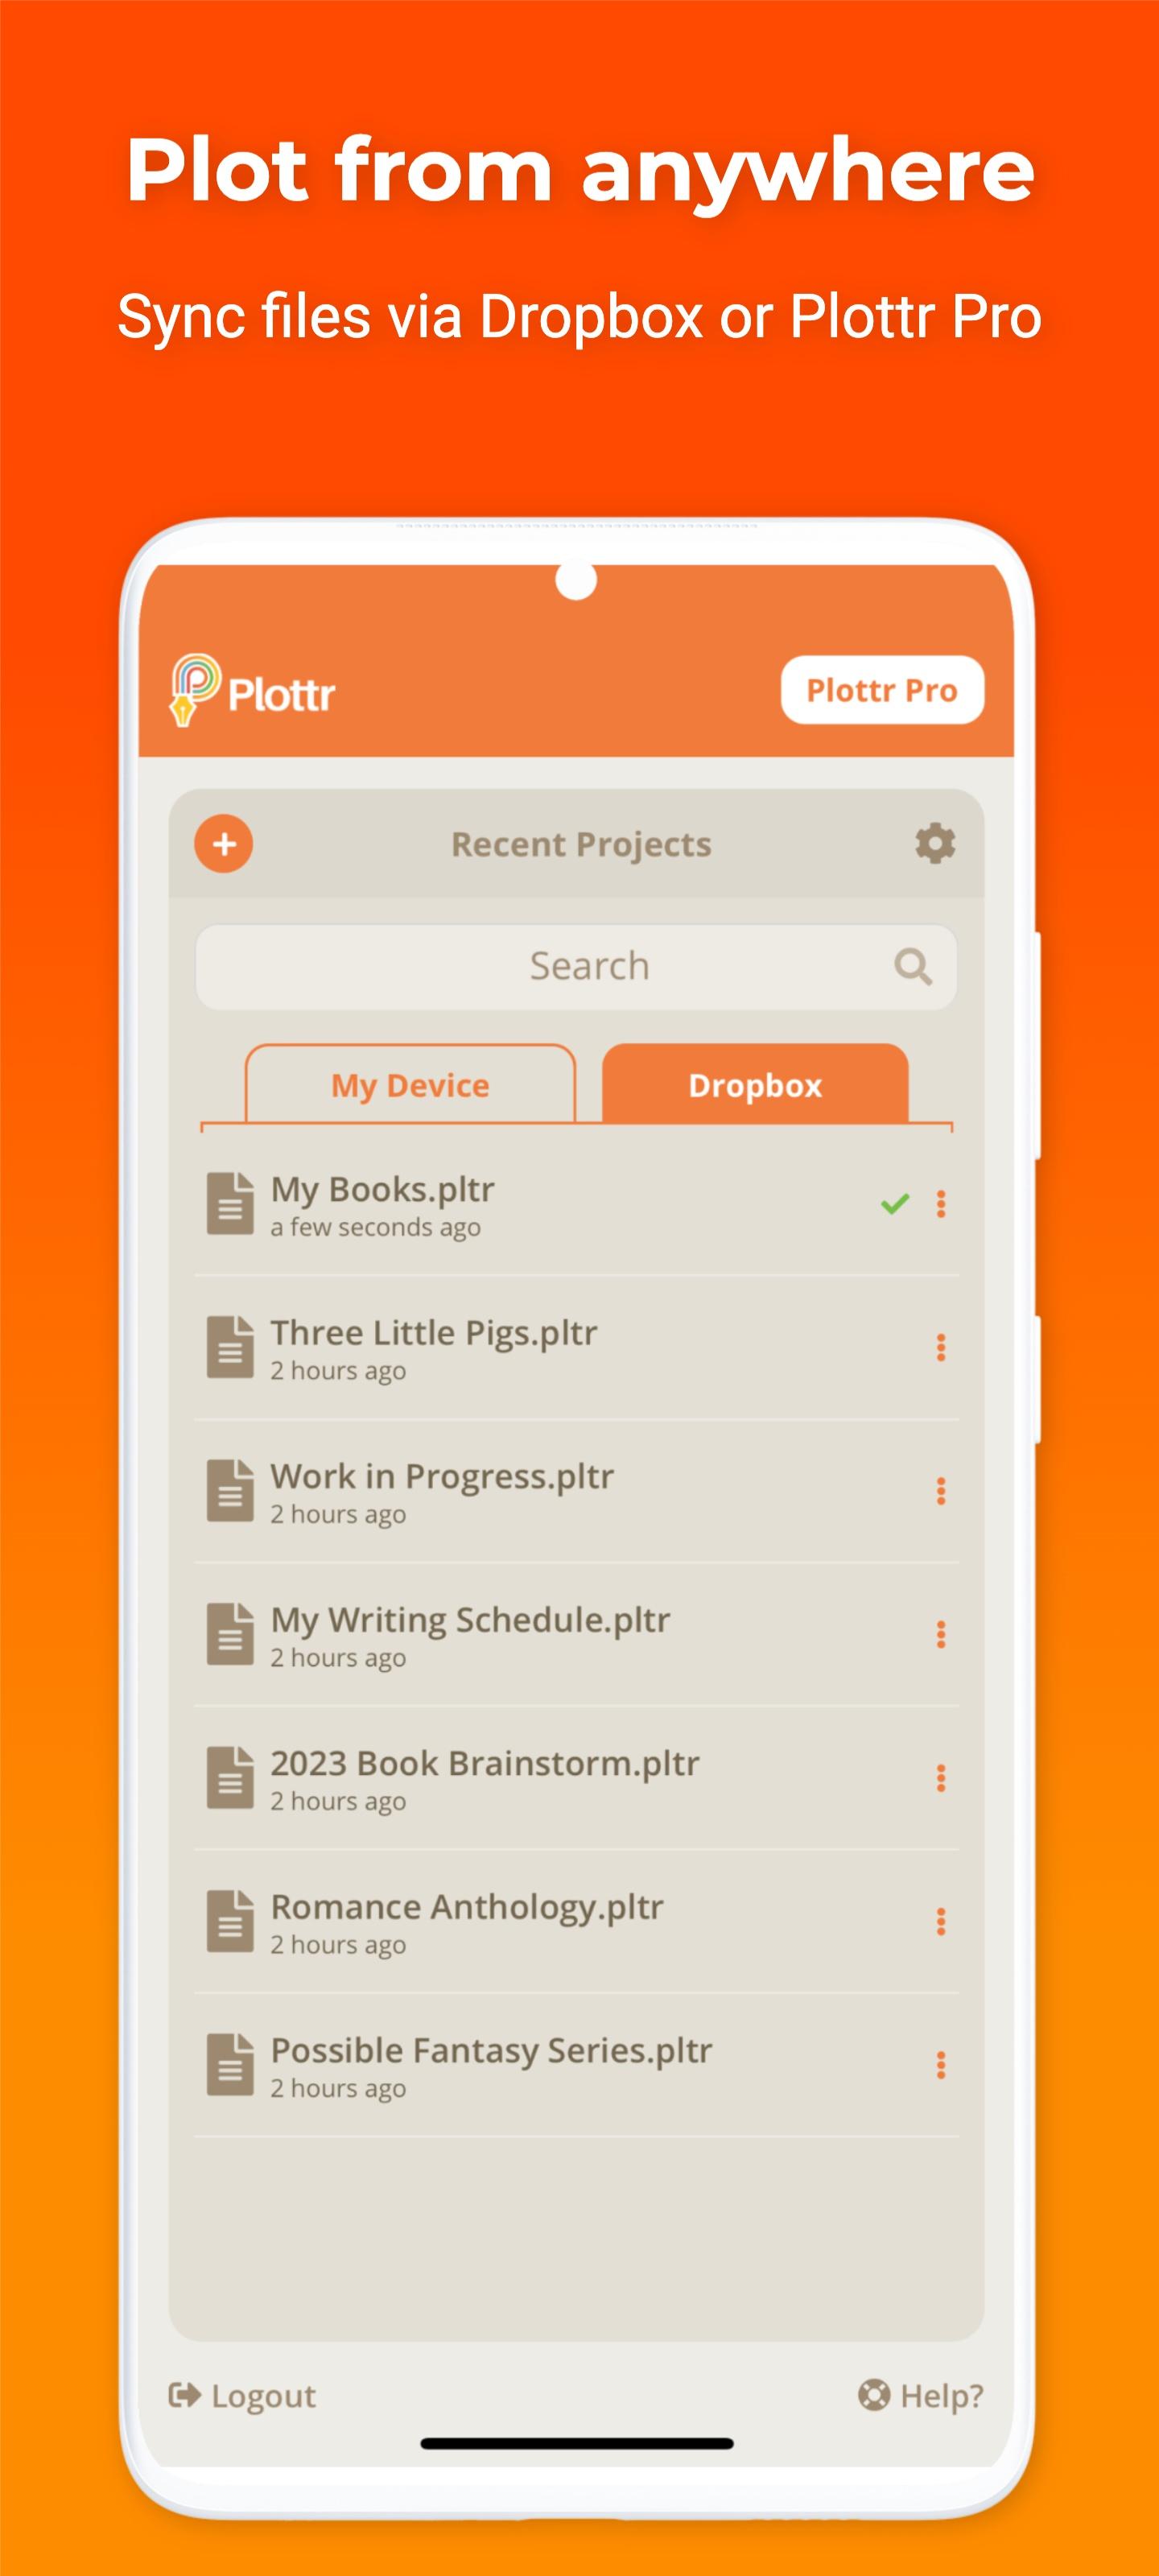Tap the search magnifier icon

tap(913, 967)
